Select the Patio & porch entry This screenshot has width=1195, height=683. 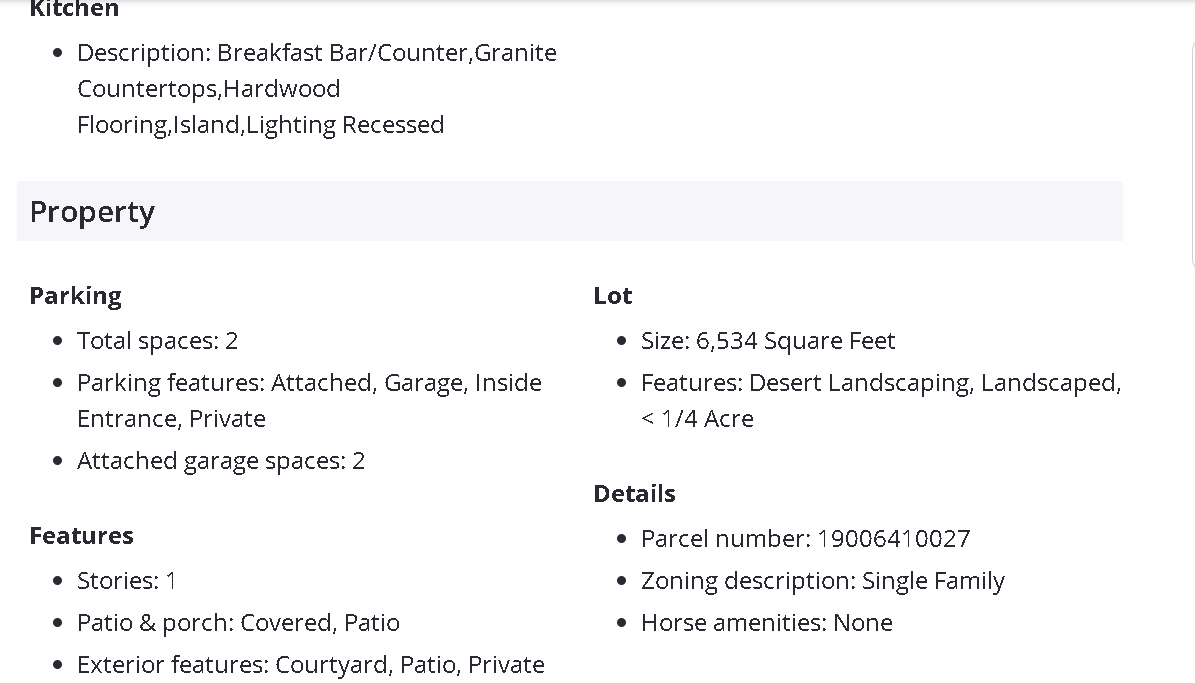[238, 623]
